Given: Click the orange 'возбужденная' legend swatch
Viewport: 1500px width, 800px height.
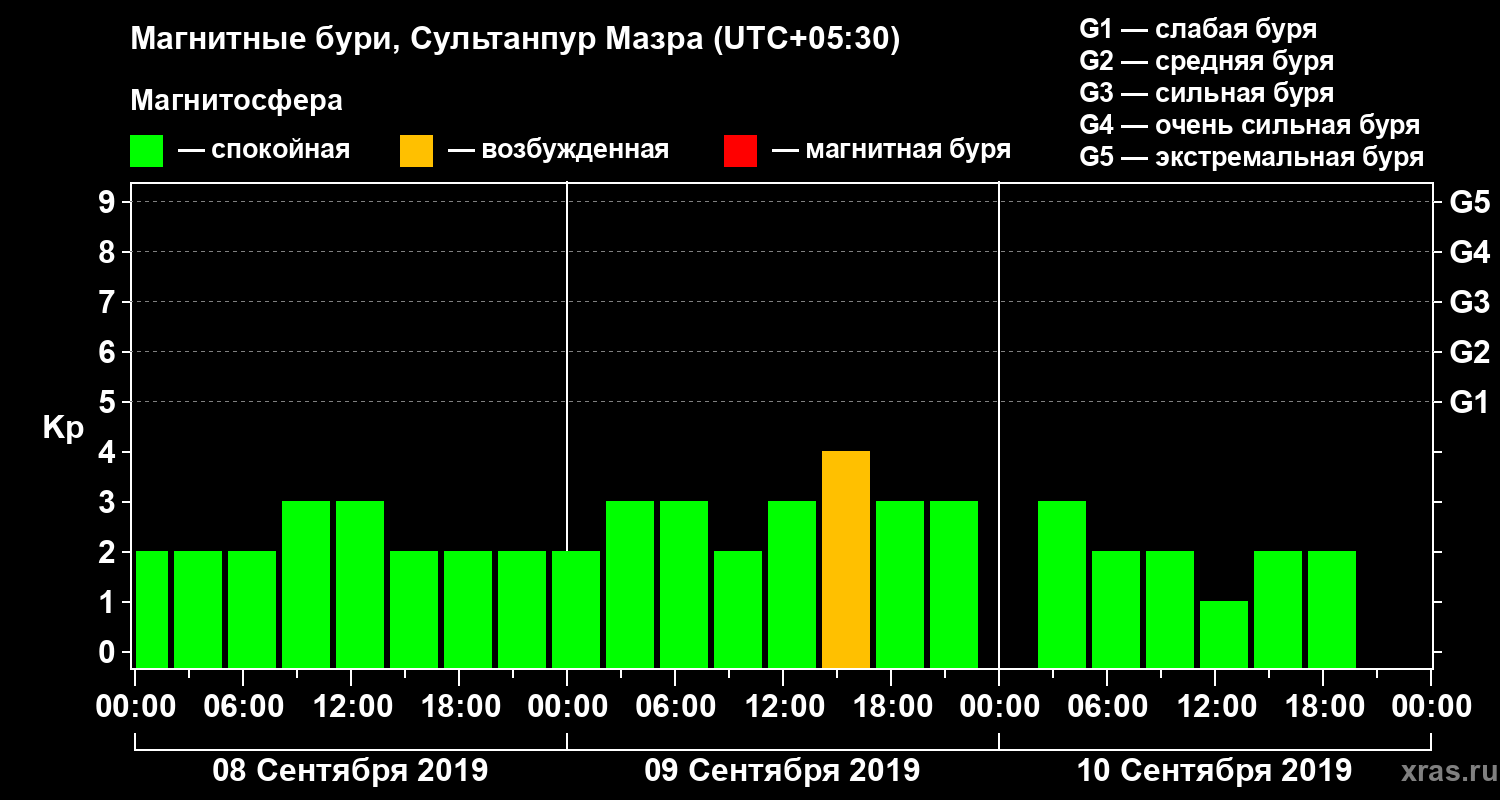Looking at the screenshot, I should (x=416, y=151).
